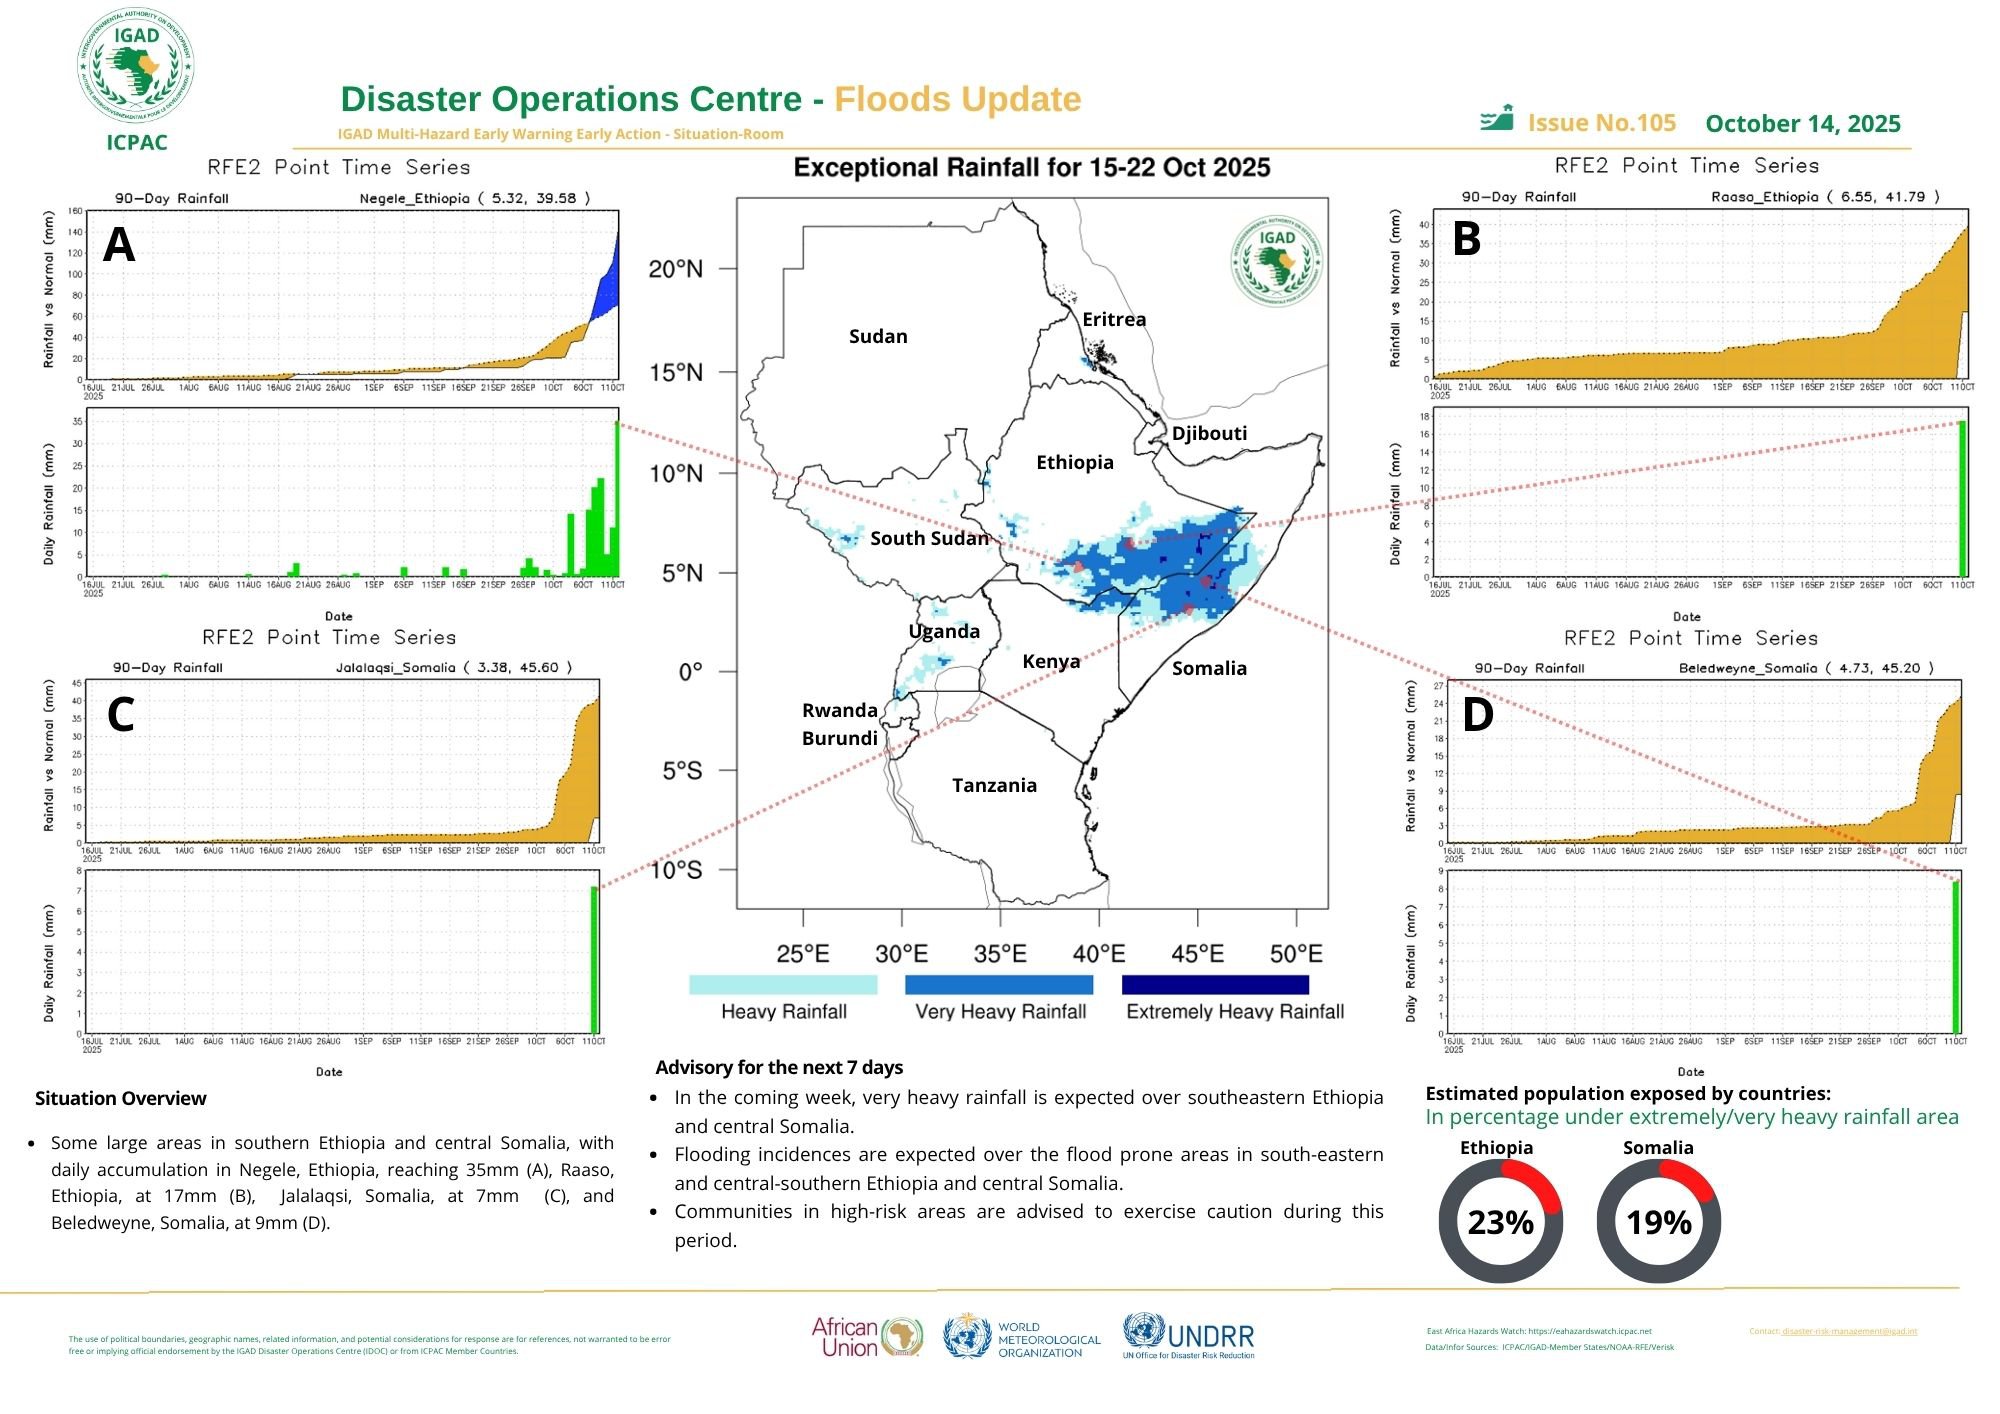2000x1414 pixels.
Task: Select the Beledweyne Somalia 90-day rainfall chart D
Action: coord(1703,762)
